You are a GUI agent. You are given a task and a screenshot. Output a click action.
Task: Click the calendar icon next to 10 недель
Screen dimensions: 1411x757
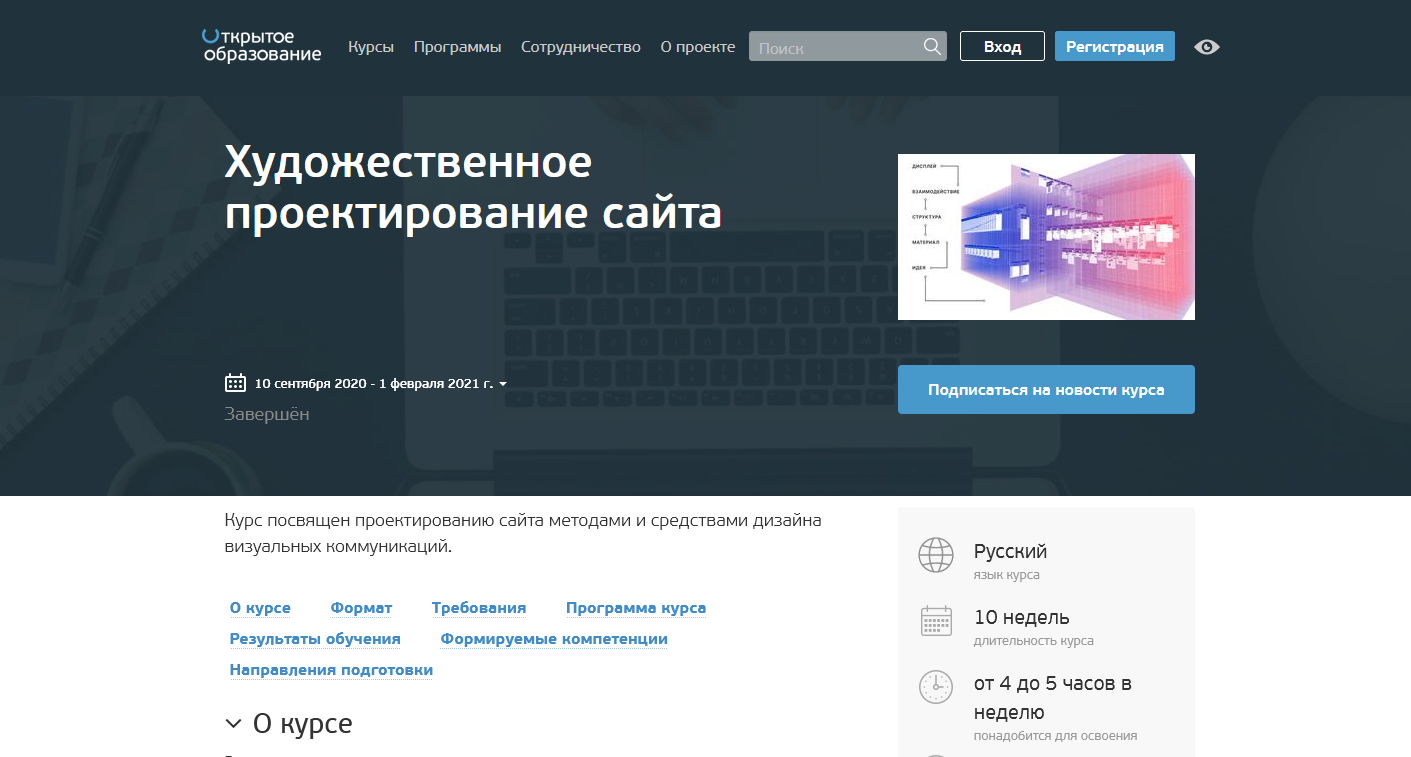click(936, 620)
